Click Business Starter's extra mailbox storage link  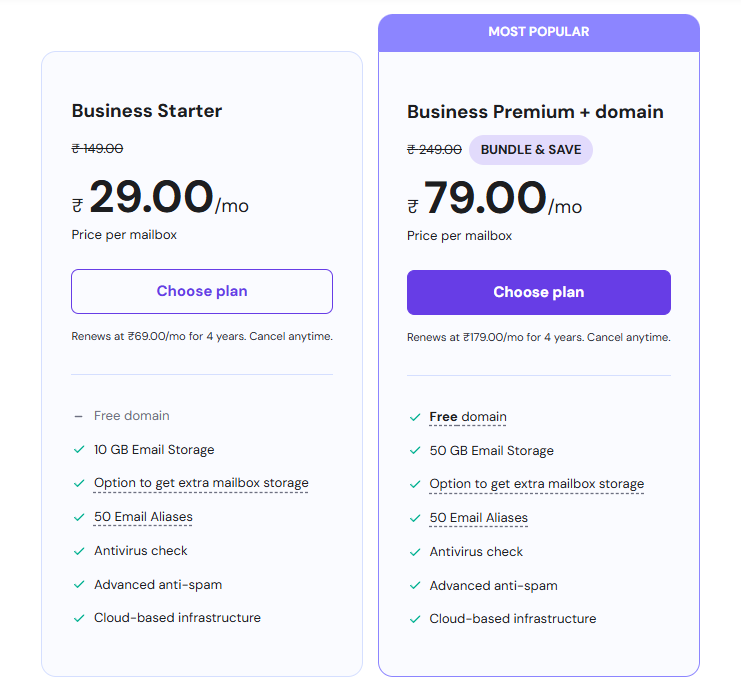[x=201, y=483]
